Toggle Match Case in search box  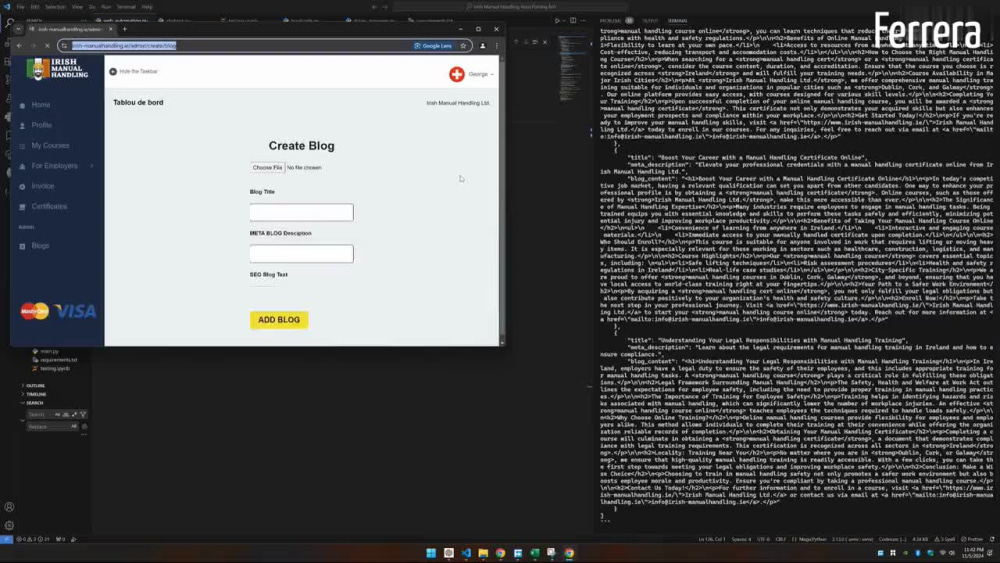coord(57,414)
